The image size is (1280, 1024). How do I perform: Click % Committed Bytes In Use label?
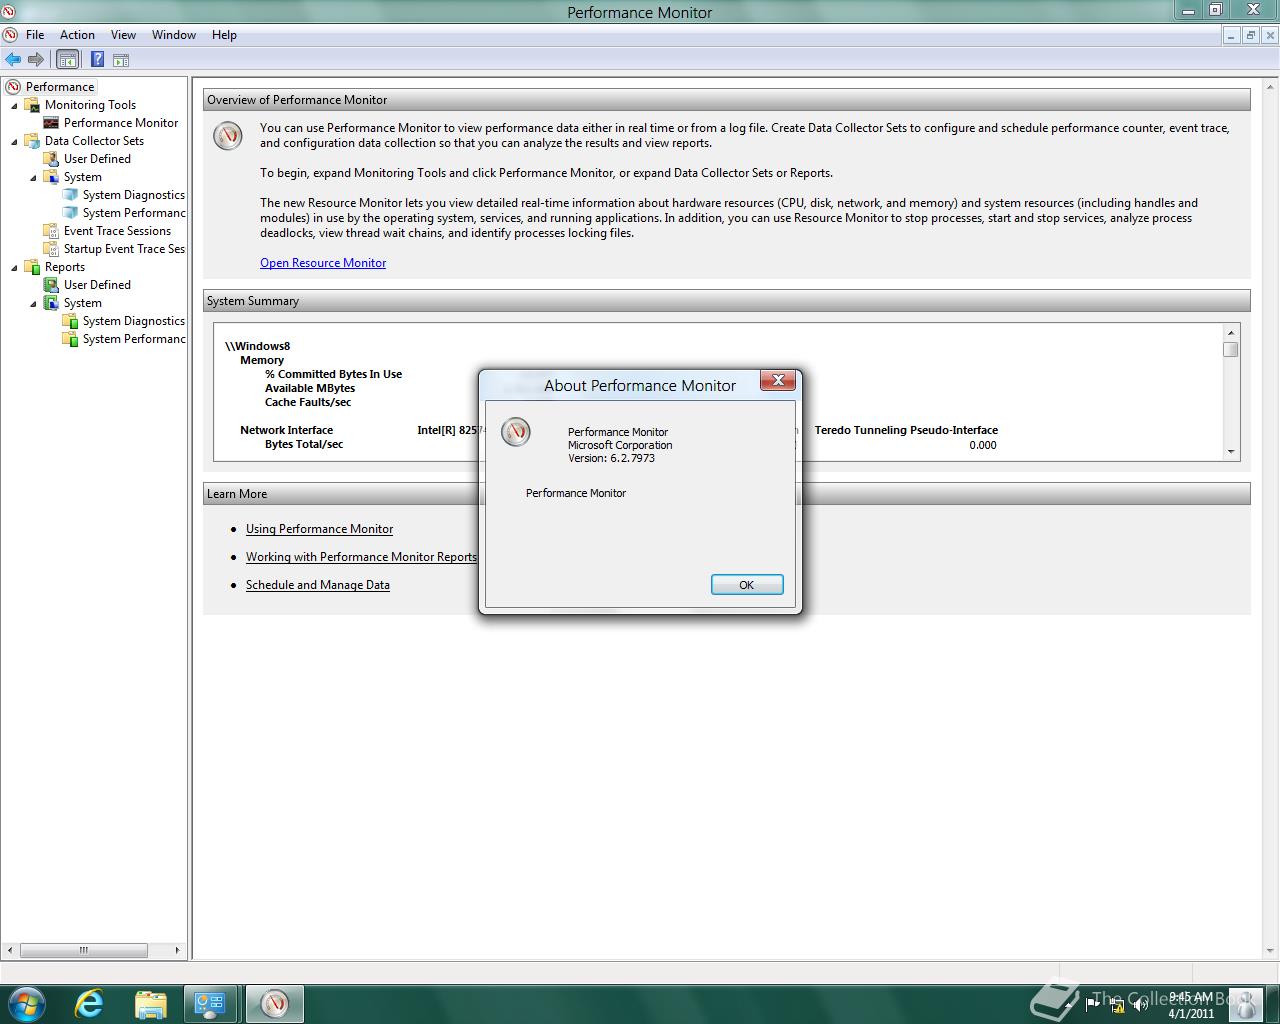(333, 374)
